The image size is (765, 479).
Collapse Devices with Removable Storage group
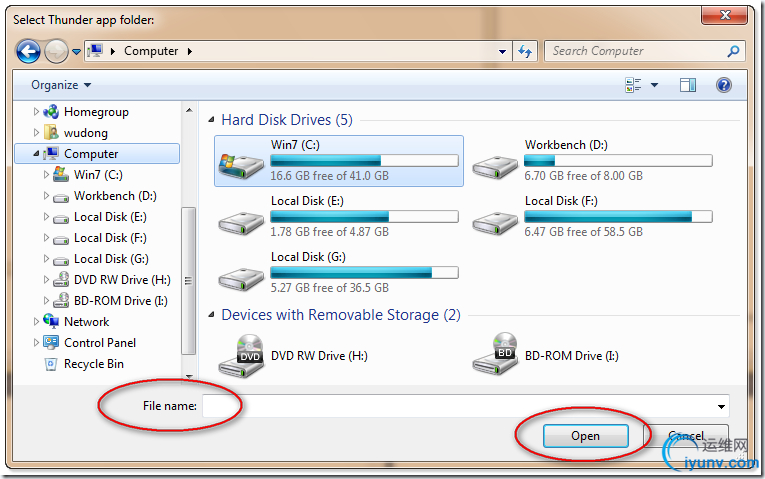coord(211,315)
